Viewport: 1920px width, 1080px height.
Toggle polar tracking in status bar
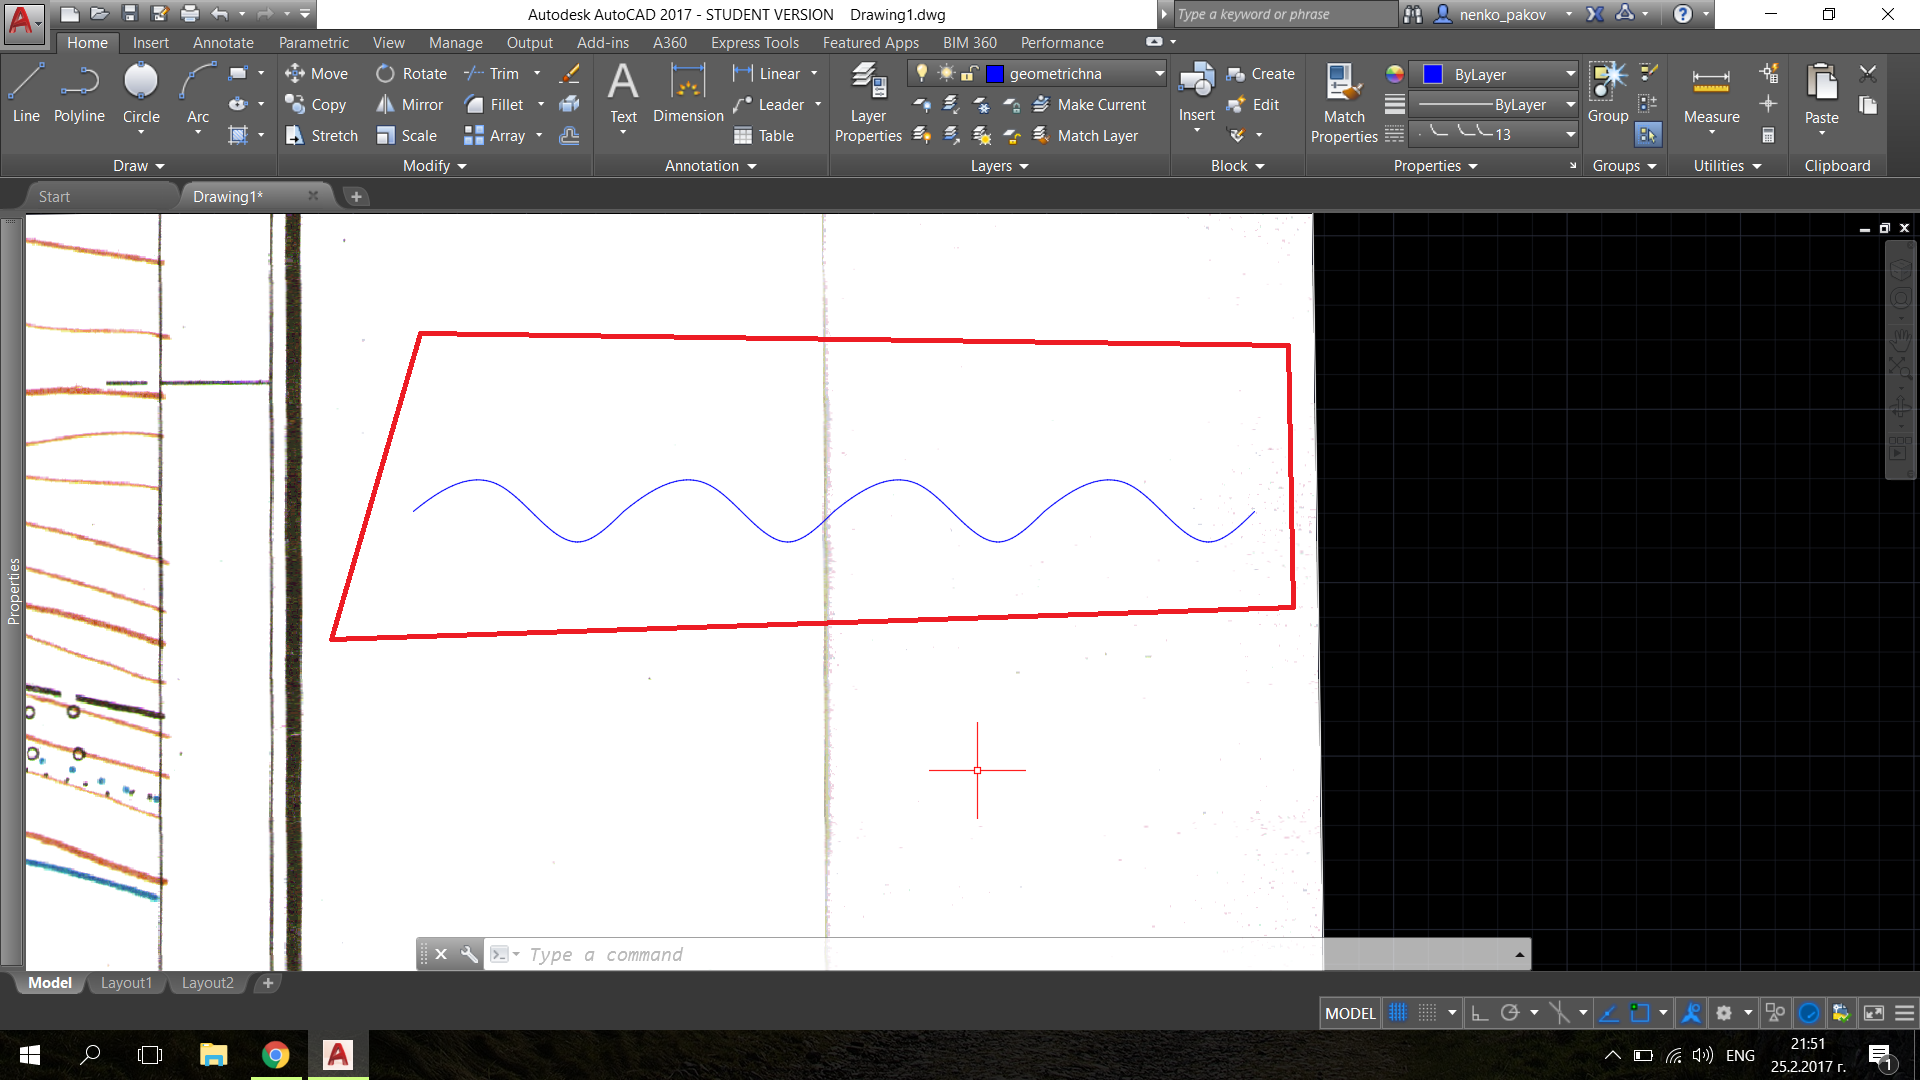[1510, 1013]
